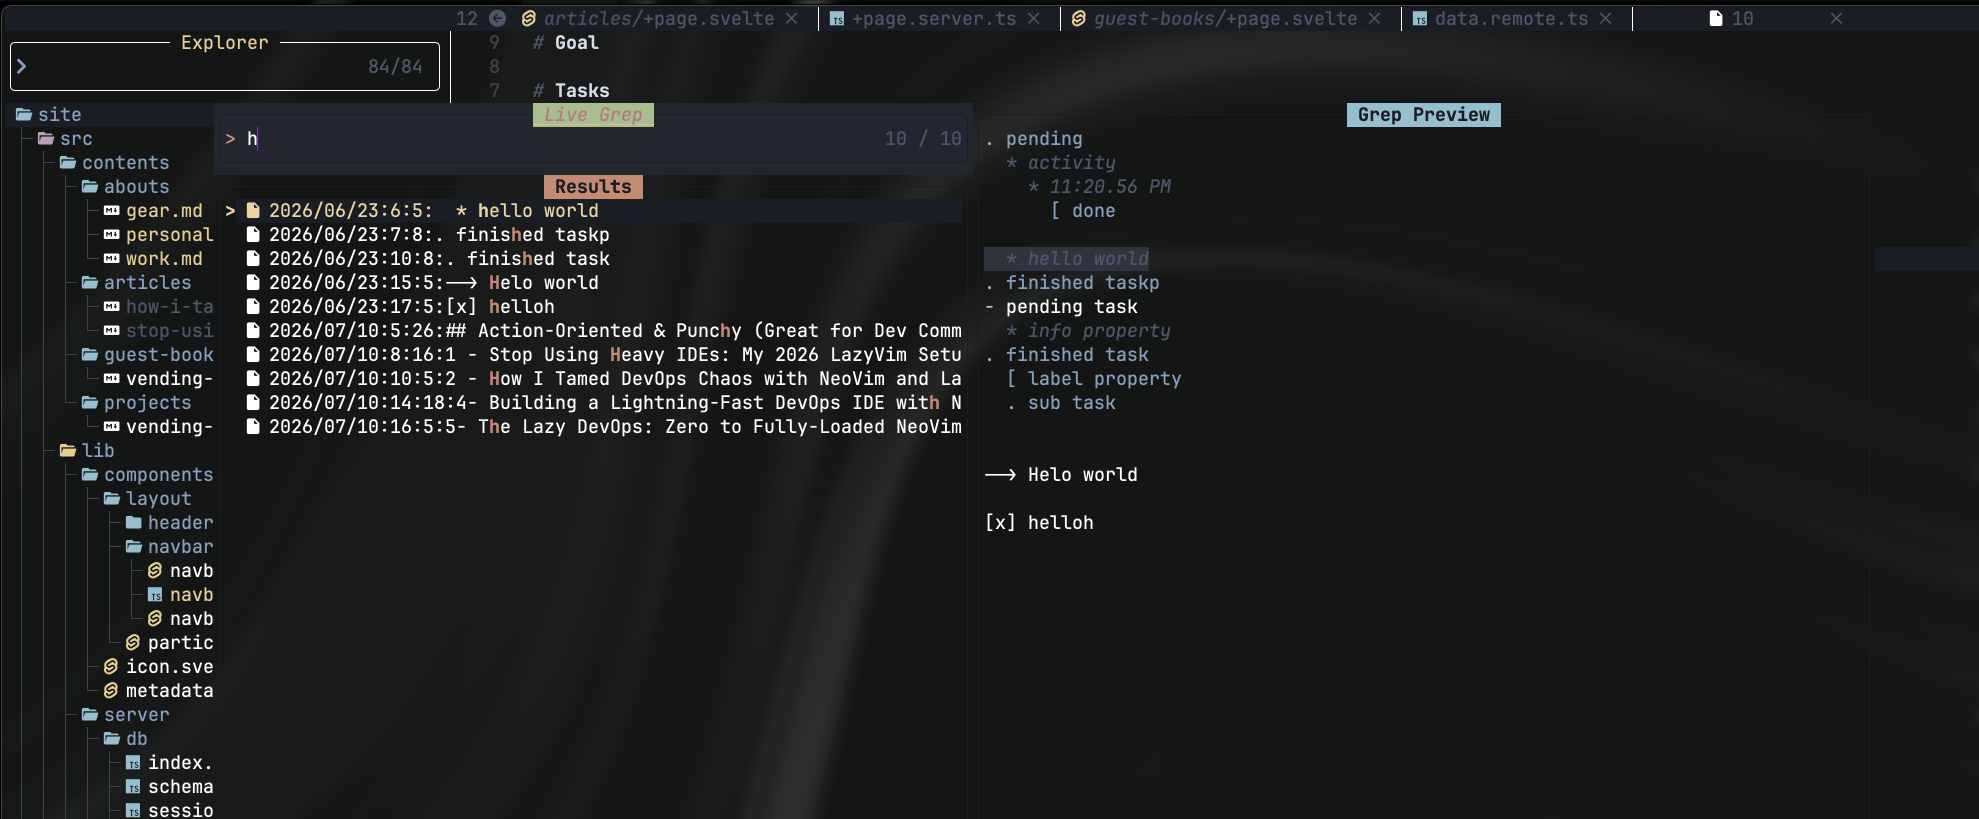This screenshot has width=1979, height=819.
Task: Close the guest-books/+page.svelte tab
Action: click(x=1375, y=19)
